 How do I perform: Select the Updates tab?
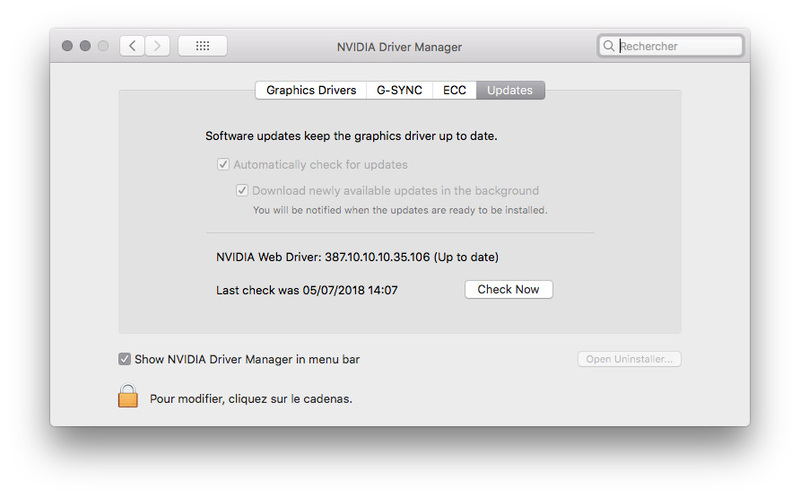510,90
